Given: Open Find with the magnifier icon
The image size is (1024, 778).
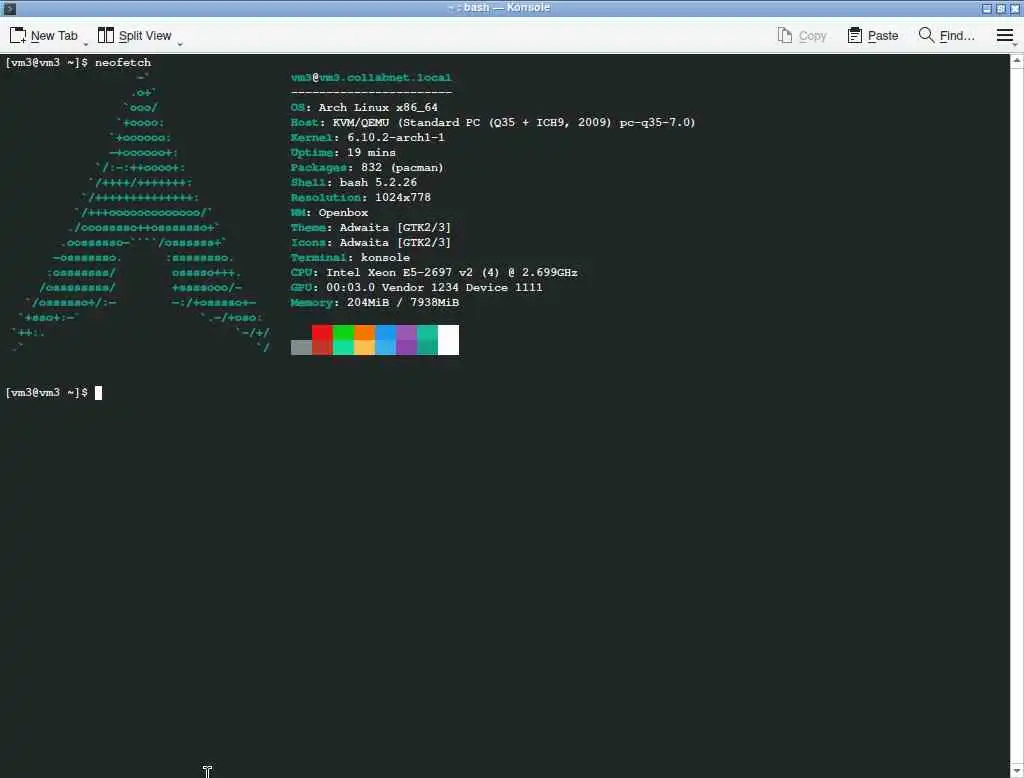Looking at the screenshot, I should (x=925, y=35).
